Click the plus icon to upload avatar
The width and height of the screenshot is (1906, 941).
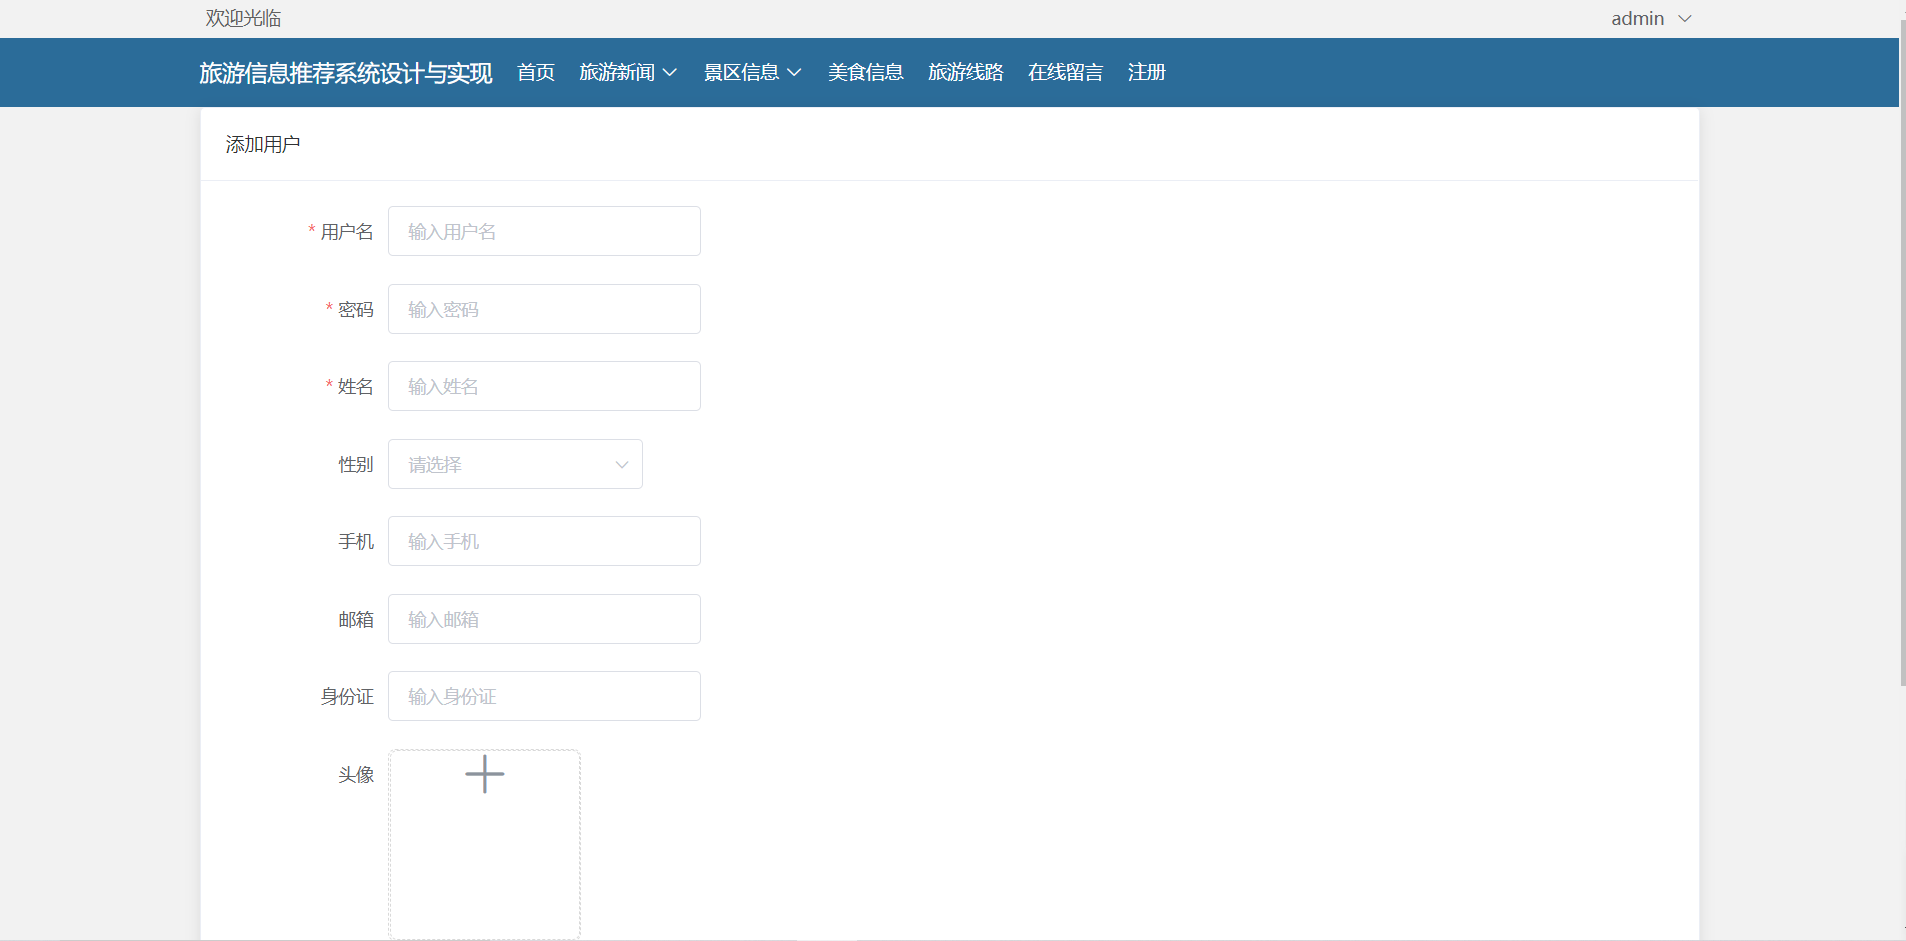485,774
